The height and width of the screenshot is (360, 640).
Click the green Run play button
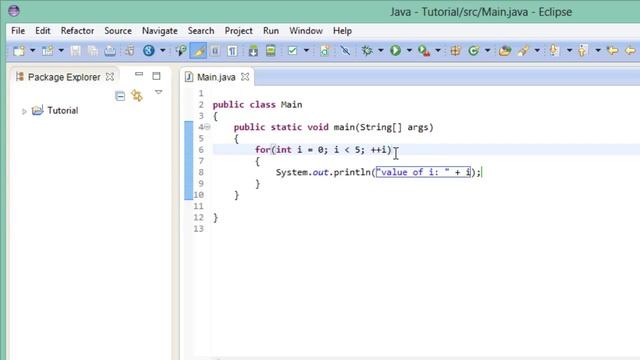pos(395,51)
